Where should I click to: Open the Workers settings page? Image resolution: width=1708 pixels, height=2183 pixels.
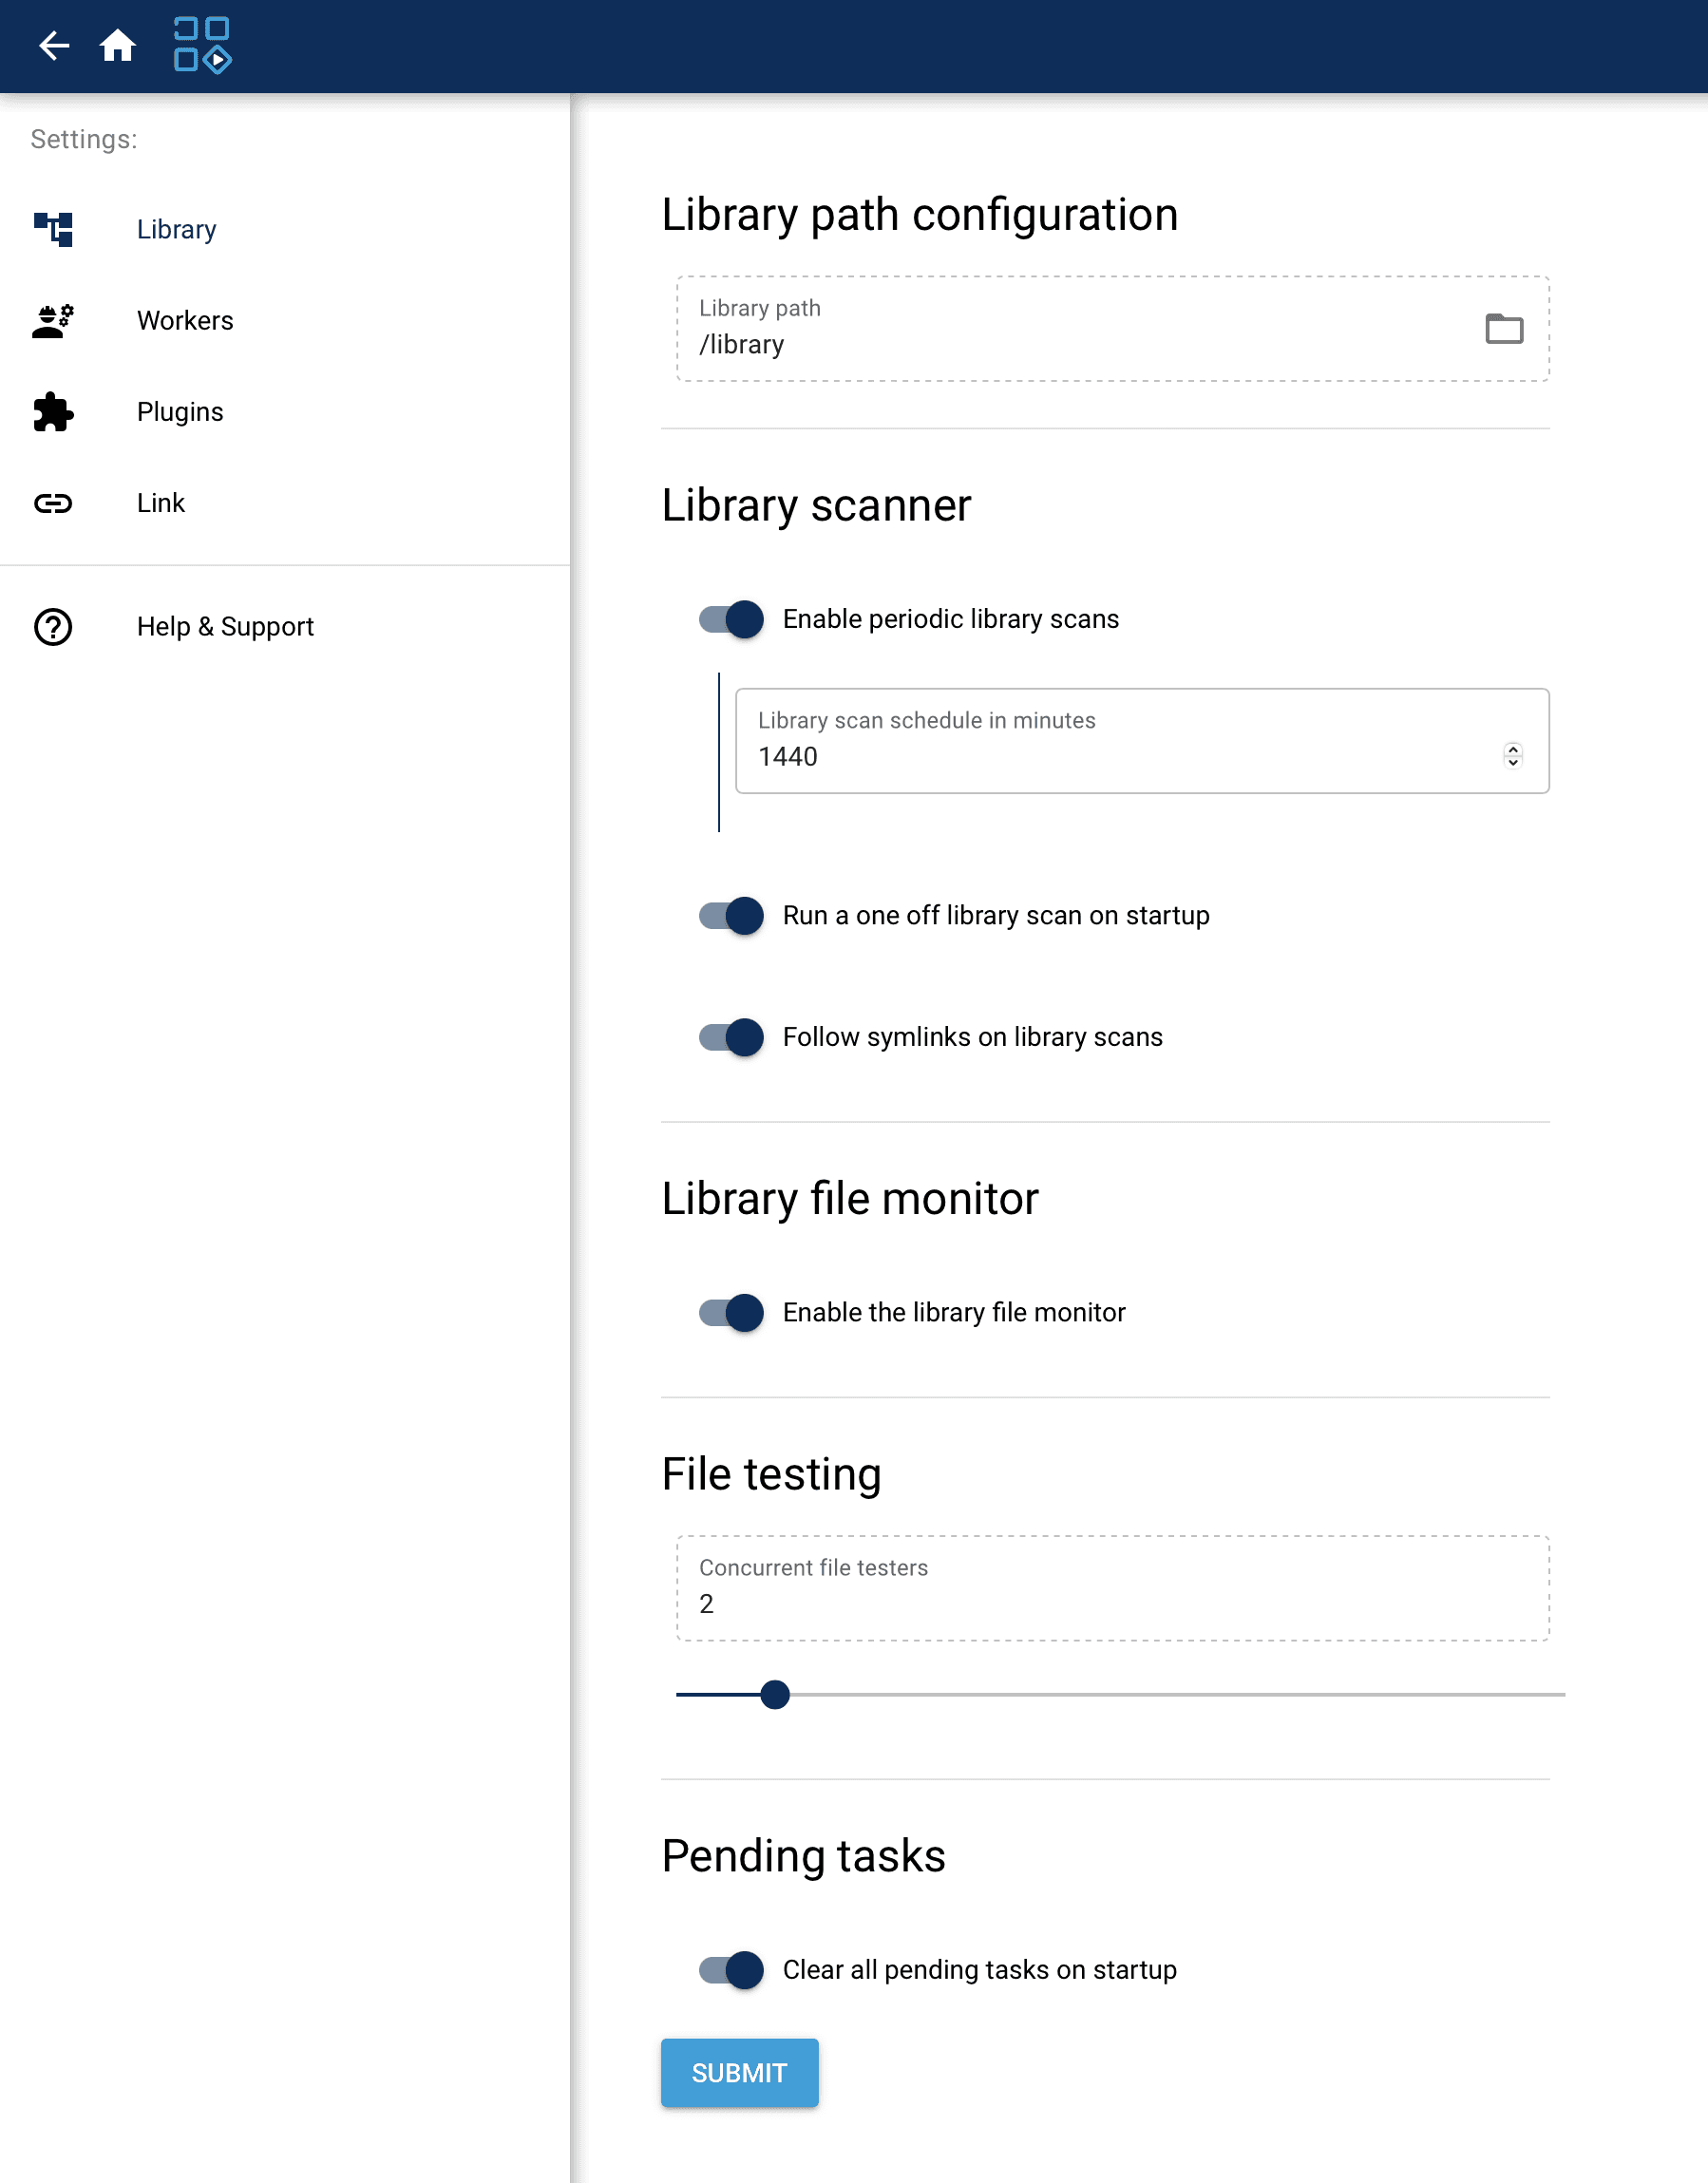point(185,321)
